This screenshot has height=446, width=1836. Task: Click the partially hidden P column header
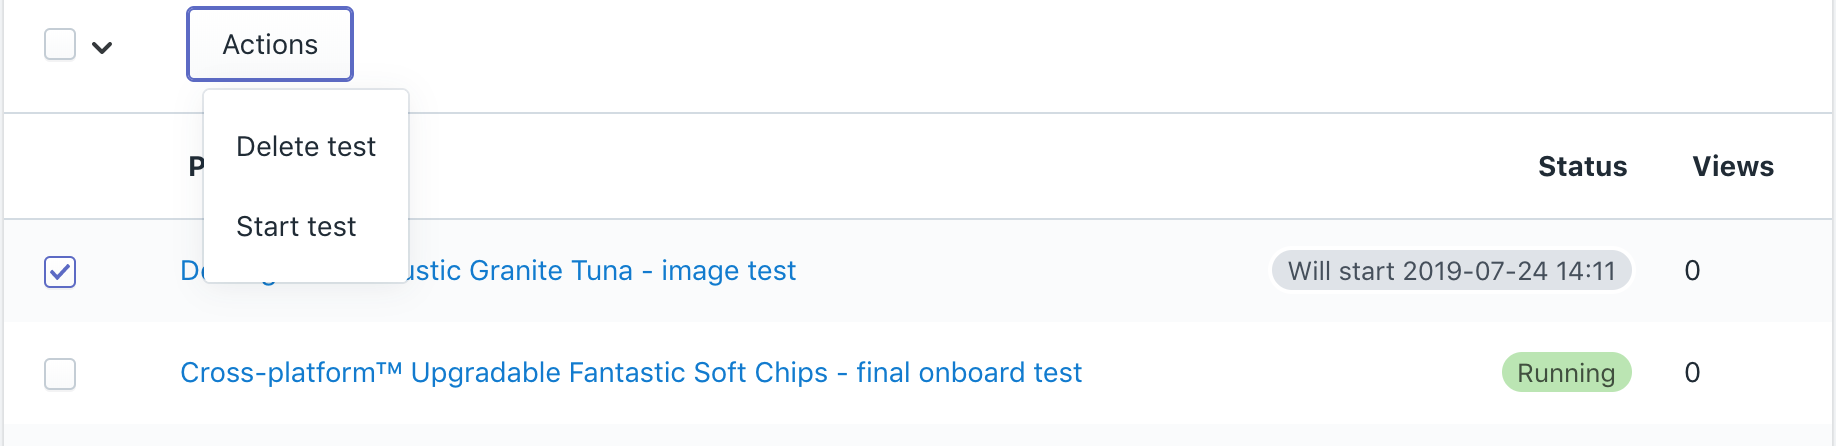[196, 167]
